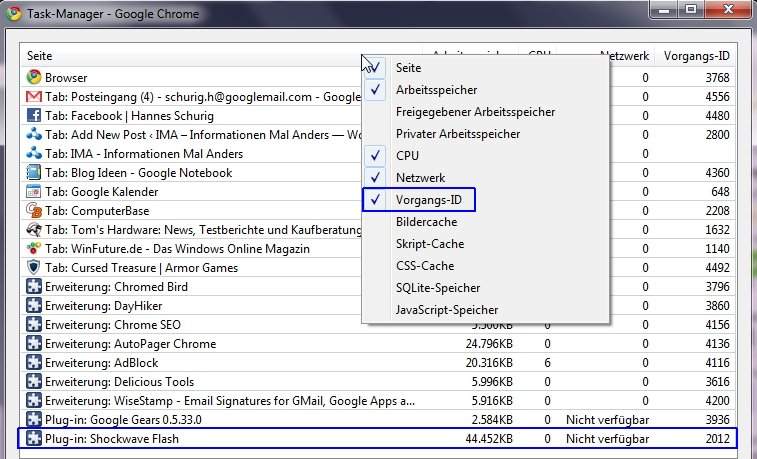Click the Facebook icon of the Hannes Schurig tab
This screenshot has height=459, width=757.
click(34, 115)
